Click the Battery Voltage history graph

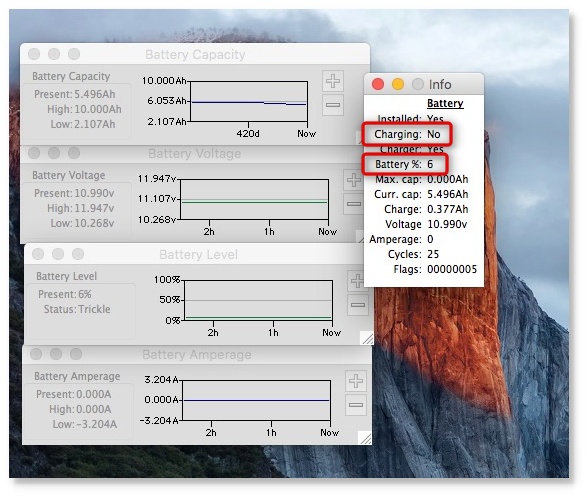tap(255, 199)
